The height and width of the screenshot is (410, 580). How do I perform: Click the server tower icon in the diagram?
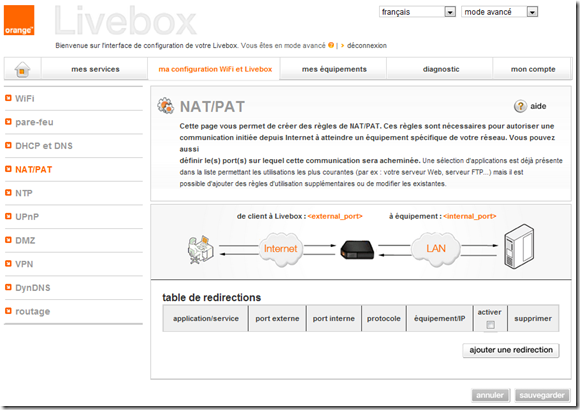(x=519, y=246)
